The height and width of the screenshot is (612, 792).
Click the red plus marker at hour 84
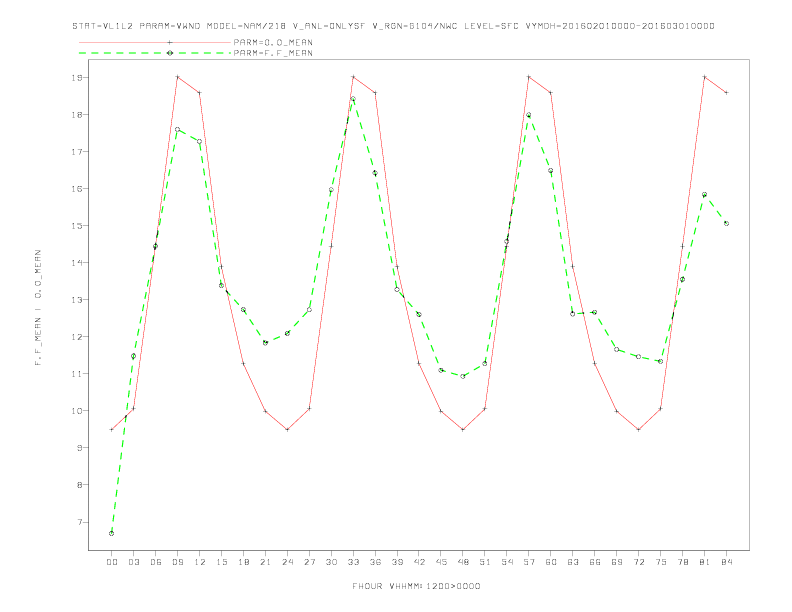726,93
